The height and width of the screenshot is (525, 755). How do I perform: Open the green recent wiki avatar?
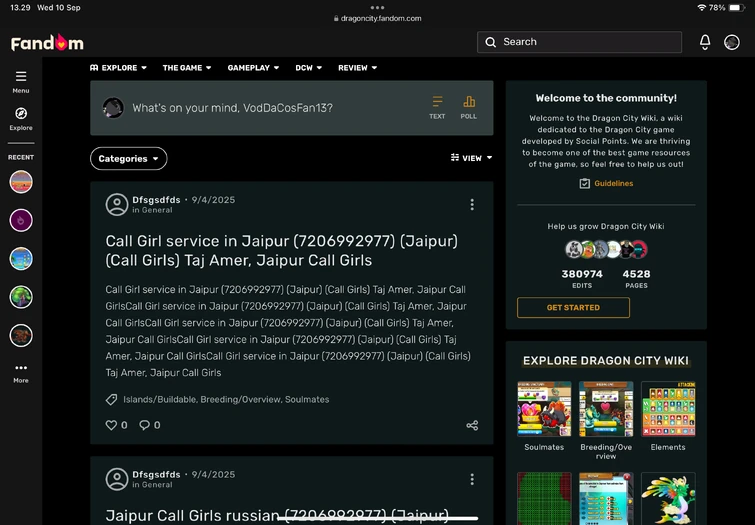21,297
